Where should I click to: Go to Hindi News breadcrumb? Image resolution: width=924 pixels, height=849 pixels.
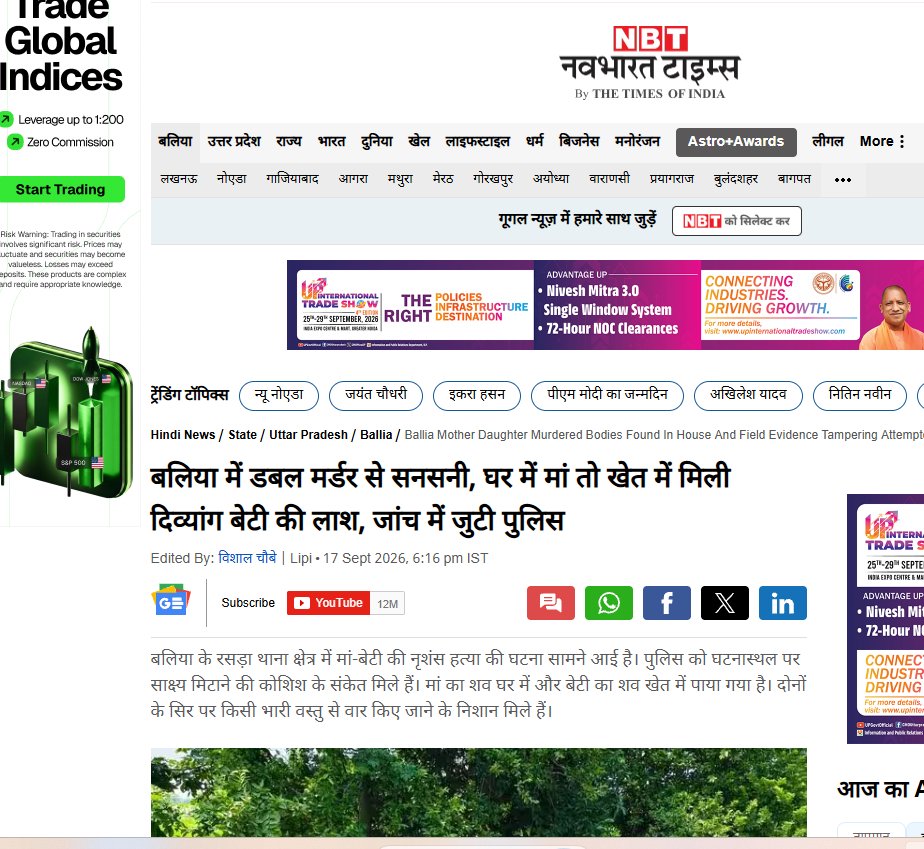pyautogui.click(x=183, y=435)
